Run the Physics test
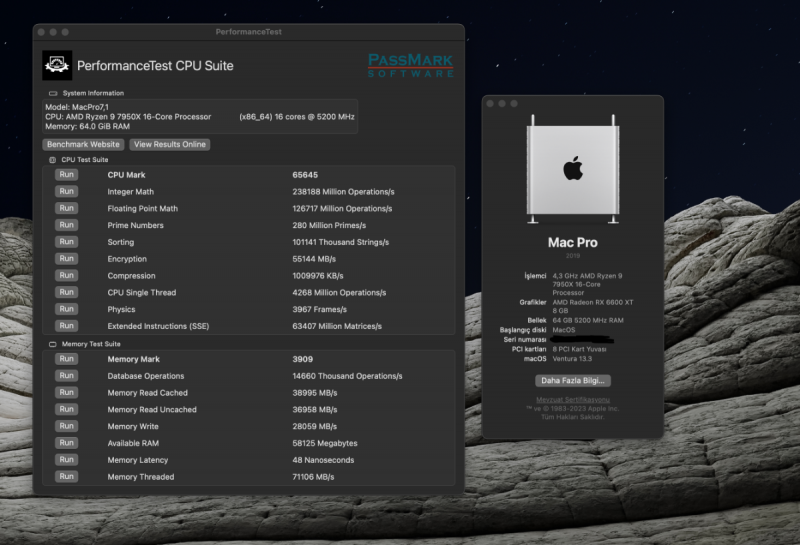The image size is (800, 545). [66, 310]
